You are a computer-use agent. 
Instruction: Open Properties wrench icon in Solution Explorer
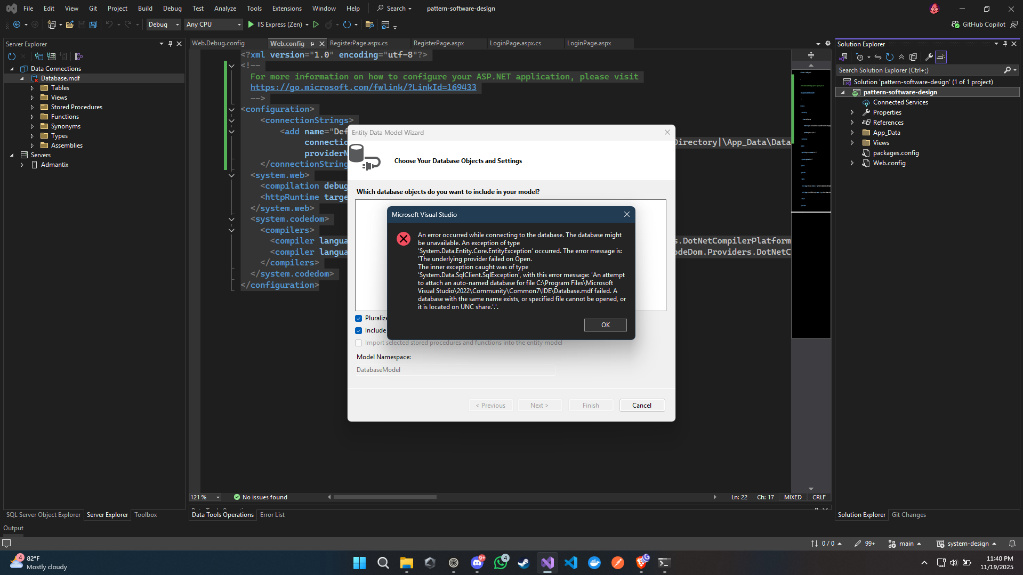click(929, 57)
